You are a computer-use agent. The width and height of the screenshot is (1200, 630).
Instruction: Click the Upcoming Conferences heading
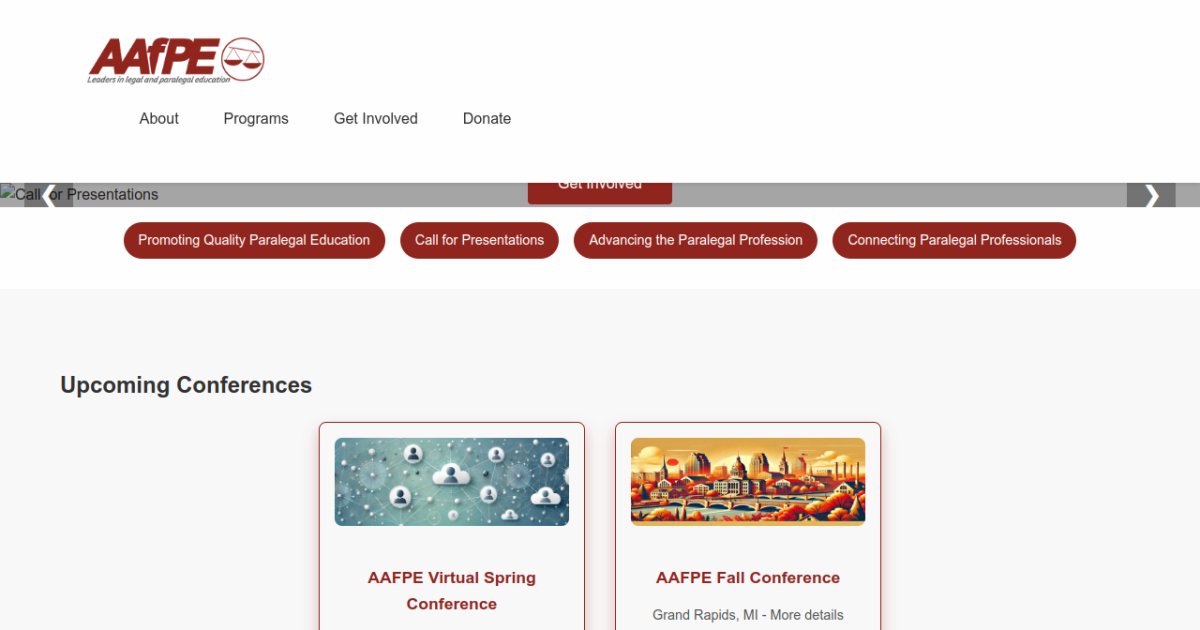(186, 385)
